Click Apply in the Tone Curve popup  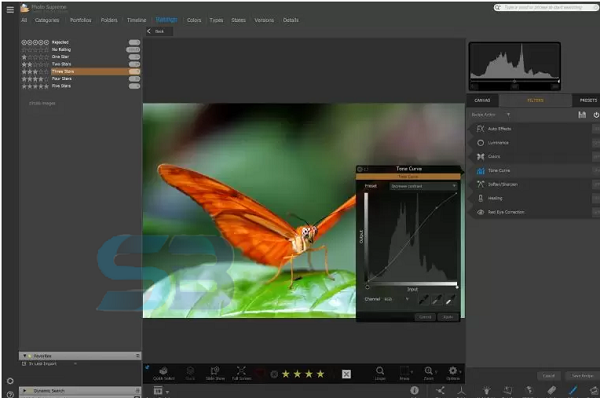(x=448, y=317)
